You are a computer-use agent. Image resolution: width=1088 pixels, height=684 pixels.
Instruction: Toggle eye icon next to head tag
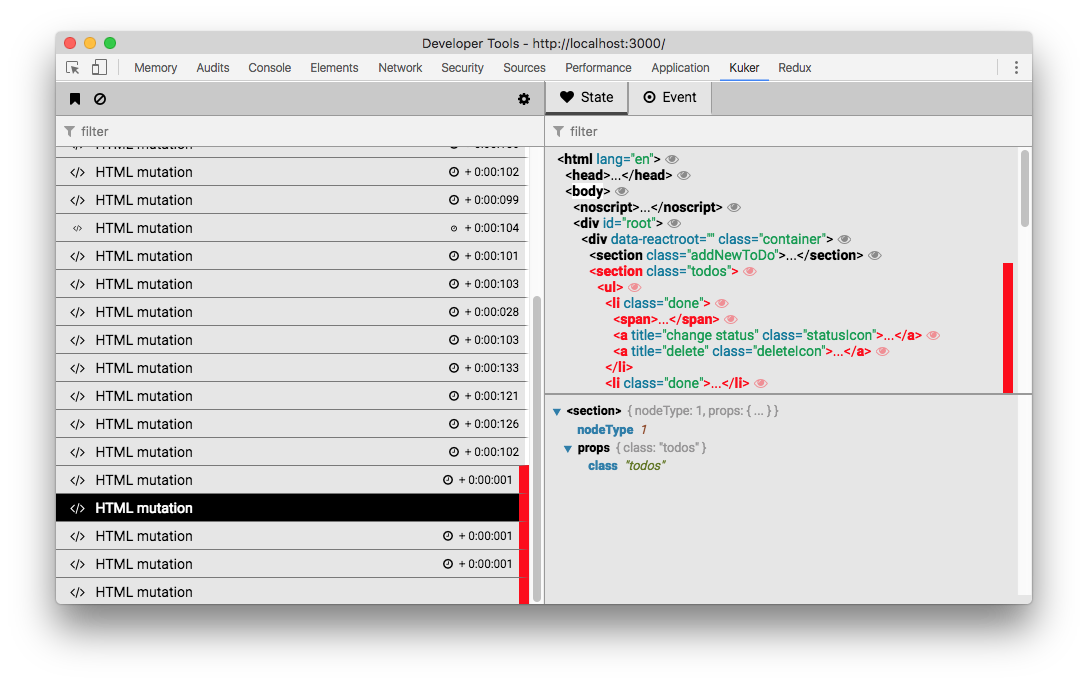[x=683, y=176]
